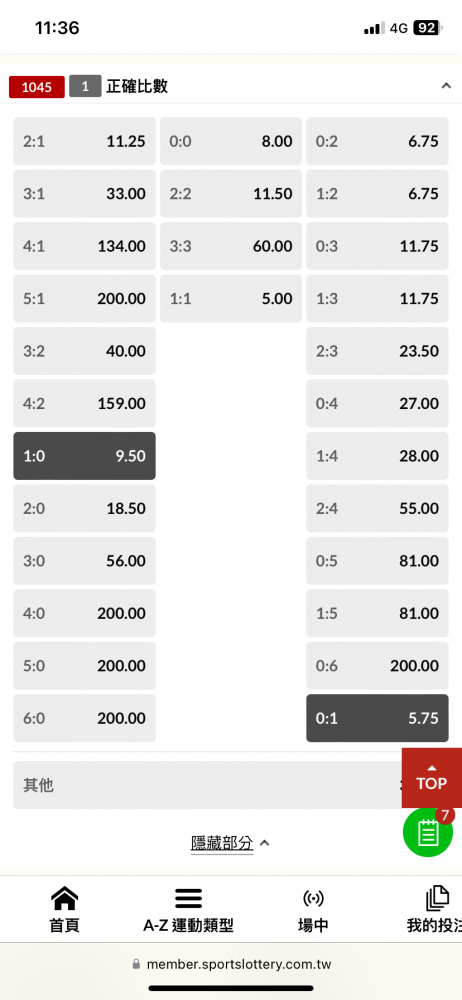Select the 其他 other-score option
This screenshot has height=1000, width=462.
click(x=207, y=785)
